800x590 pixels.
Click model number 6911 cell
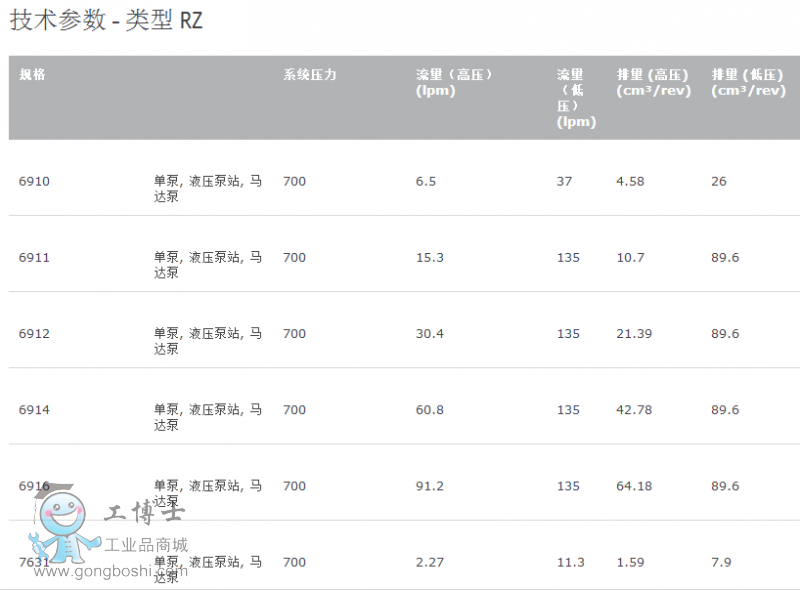coord(34,258)
